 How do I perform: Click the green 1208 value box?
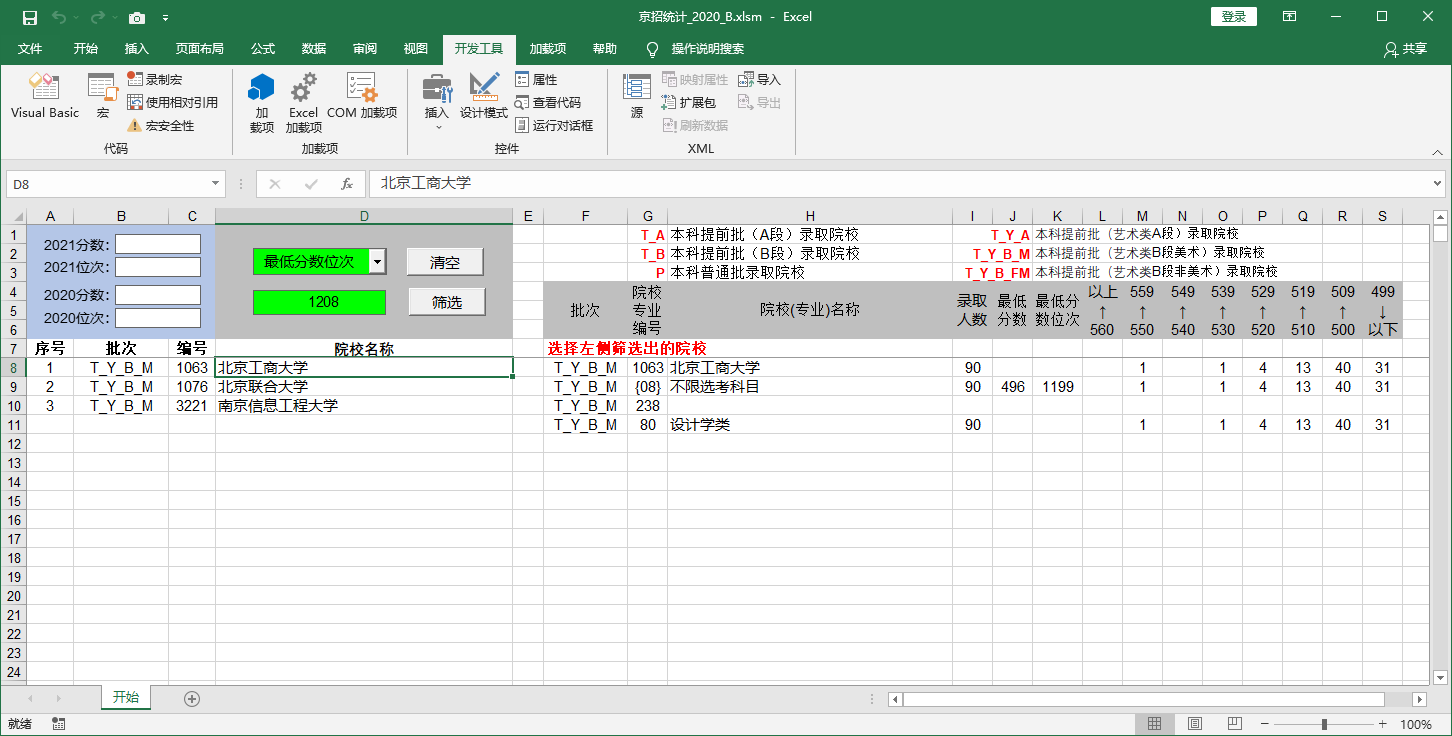click(319, 301)
